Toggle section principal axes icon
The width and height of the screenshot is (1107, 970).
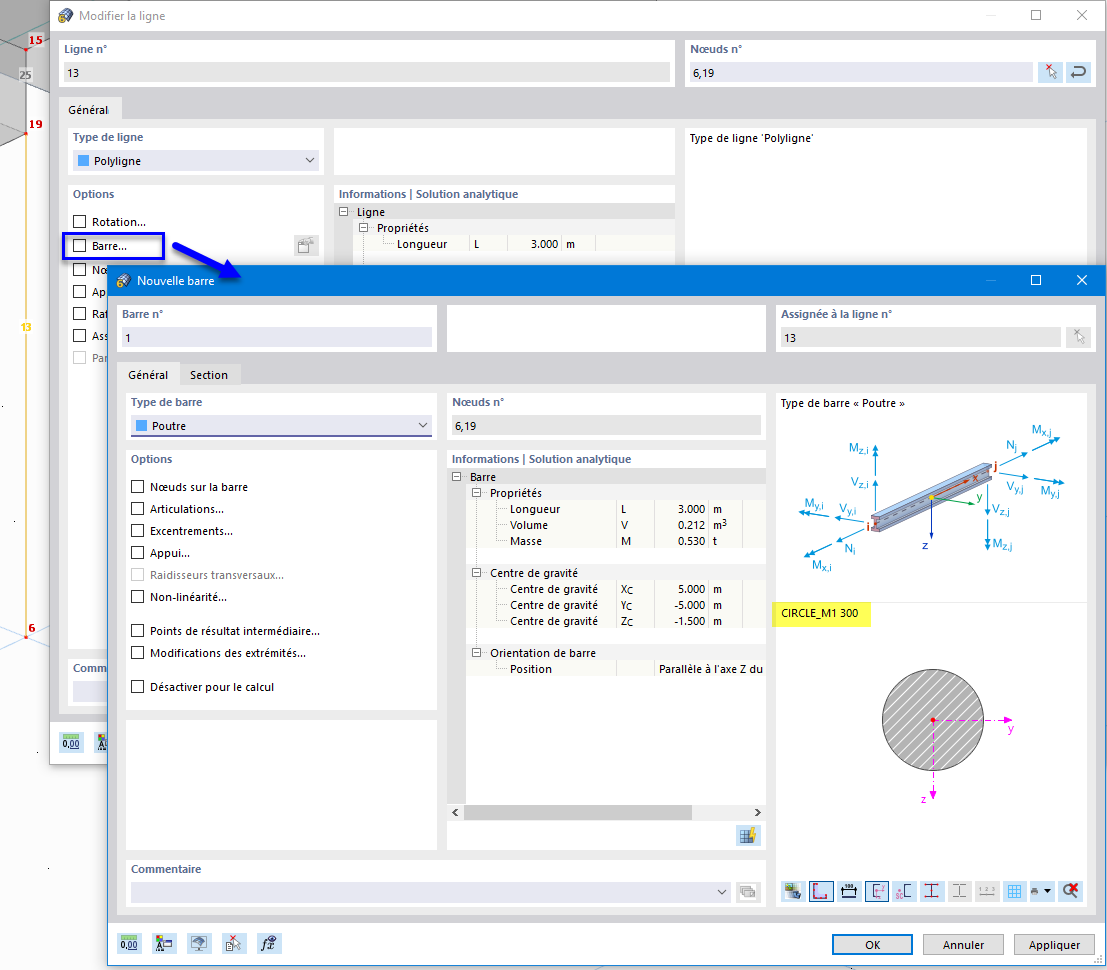(x=876, y=891)
